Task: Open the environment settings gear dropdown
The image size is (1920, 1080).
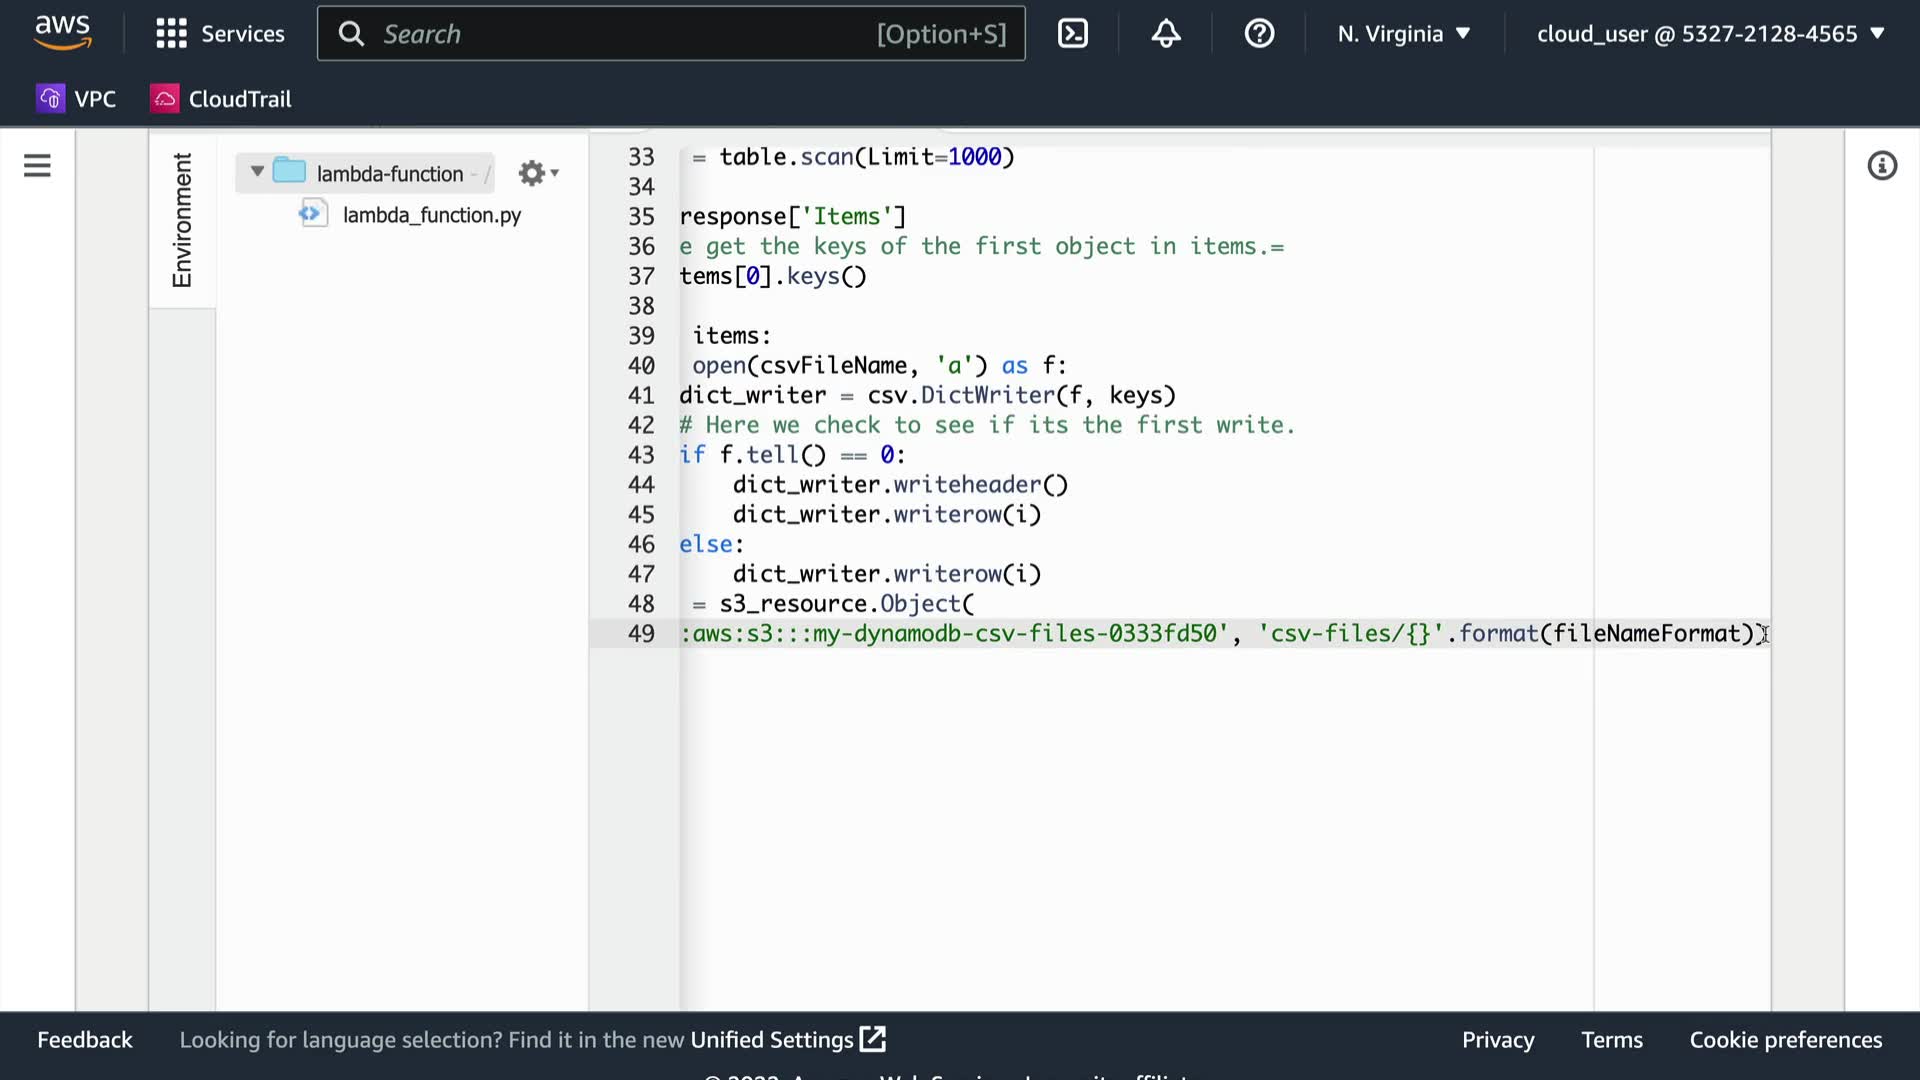Action: (x=538, y=174)
